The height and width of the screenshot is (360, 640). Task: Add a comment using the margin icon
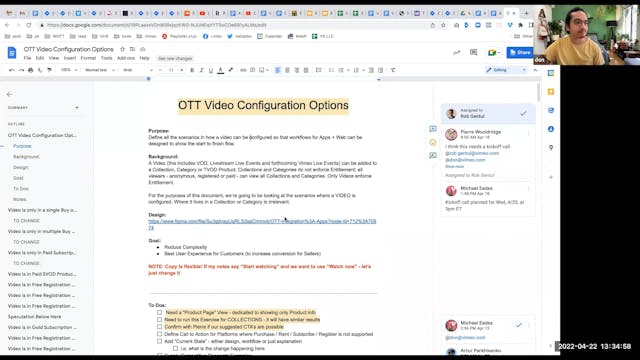pos(433,129)
